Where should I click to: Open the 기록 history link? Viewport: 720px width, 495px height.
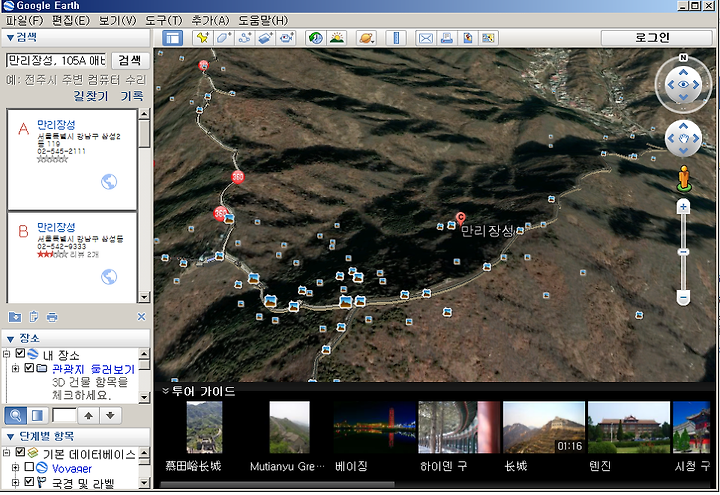coord(132,96)
